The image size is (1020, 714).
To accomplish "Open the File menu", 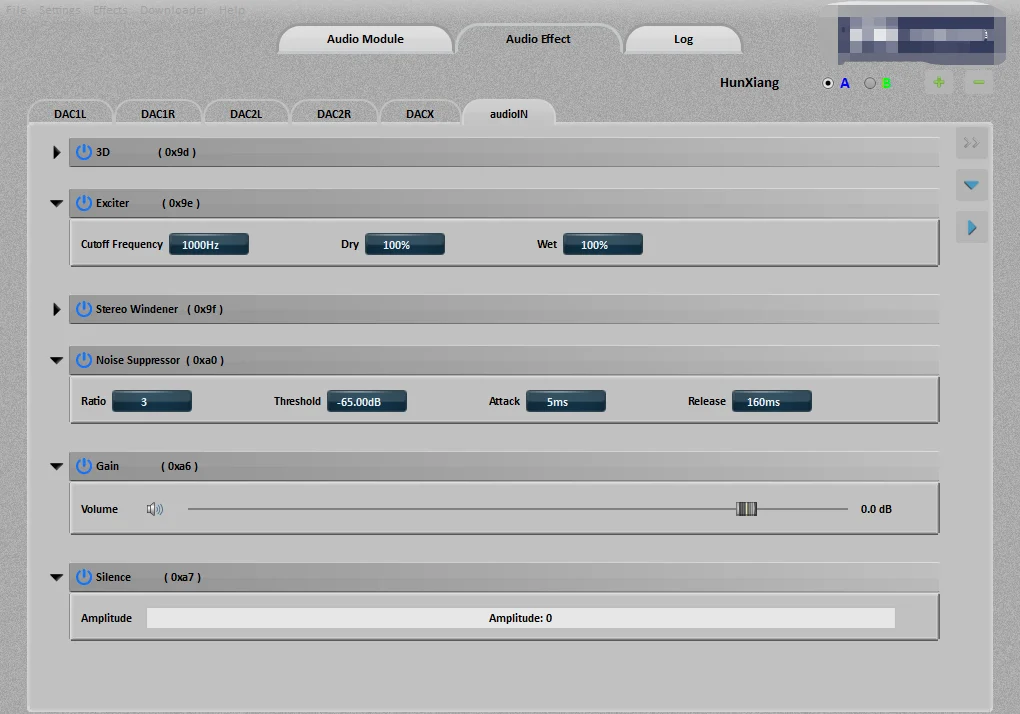I will pyautogui.click(x=16, y=10).
